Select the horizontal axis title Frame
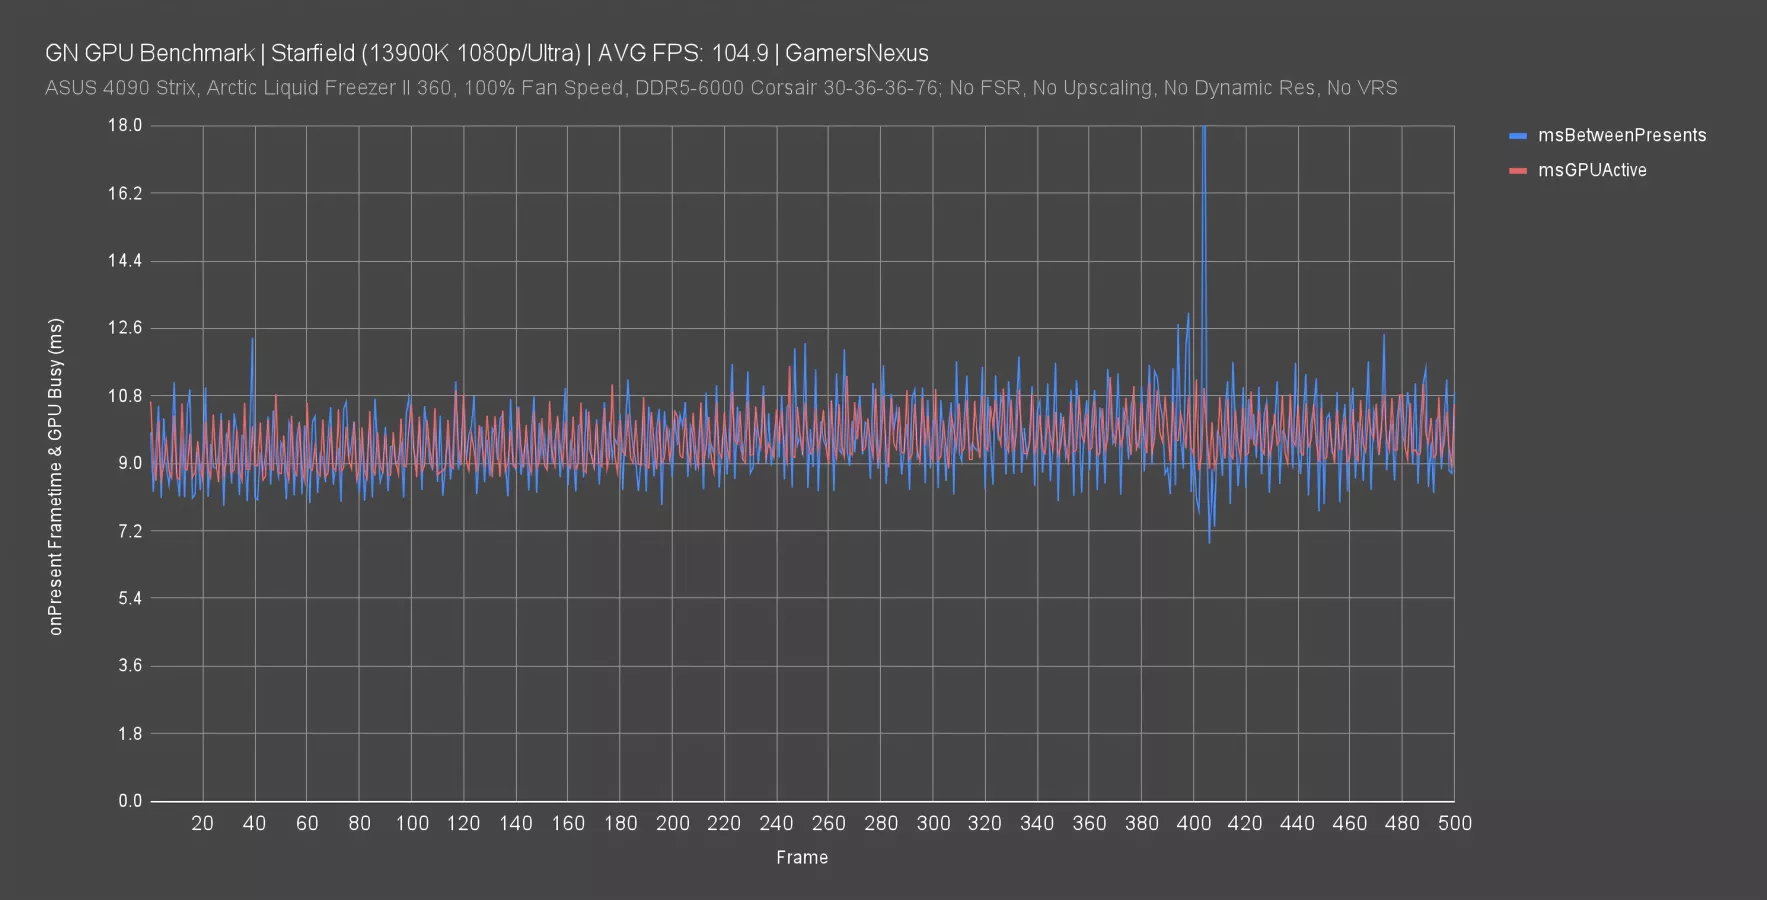Image resolution: width=1767 pixels, height=900 pixels. click(801, 857)
